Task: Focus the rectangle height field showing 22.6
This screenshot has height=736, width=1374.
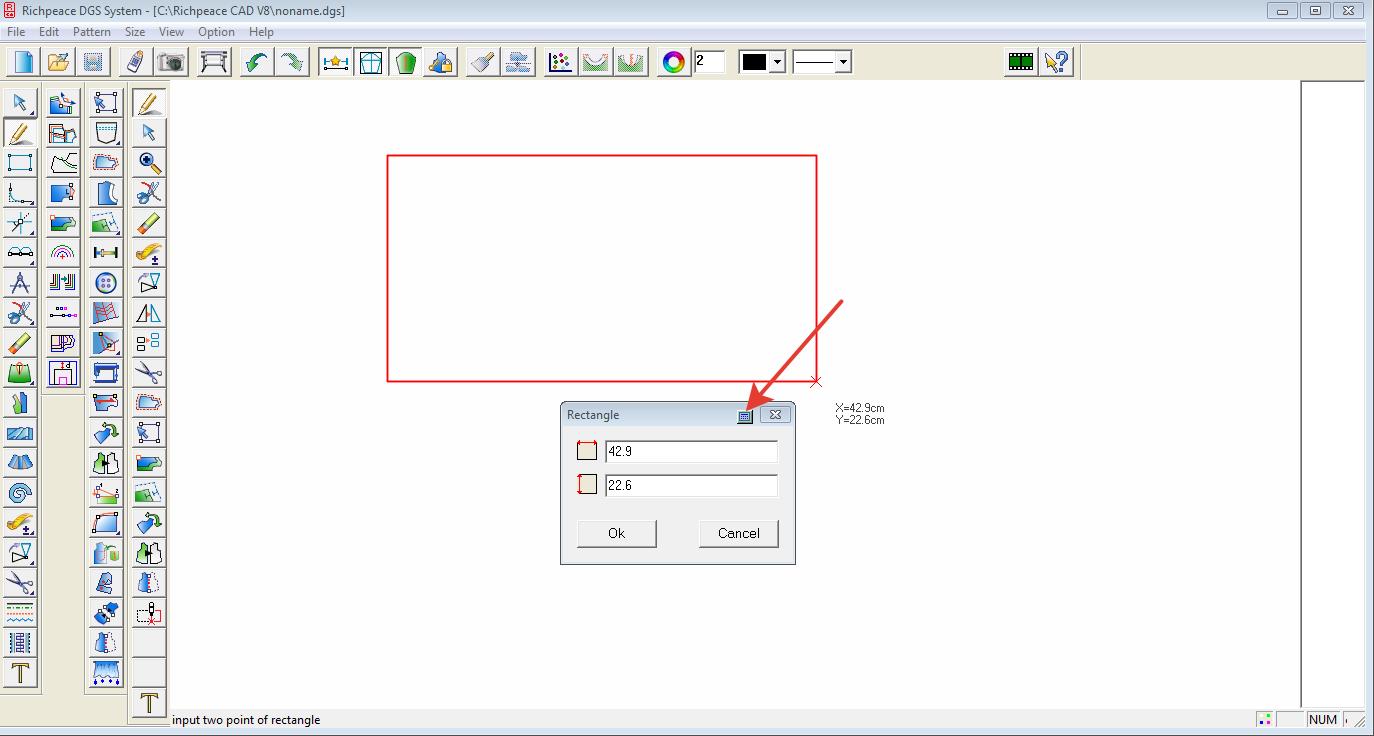Action: click(x=691, y=486)
